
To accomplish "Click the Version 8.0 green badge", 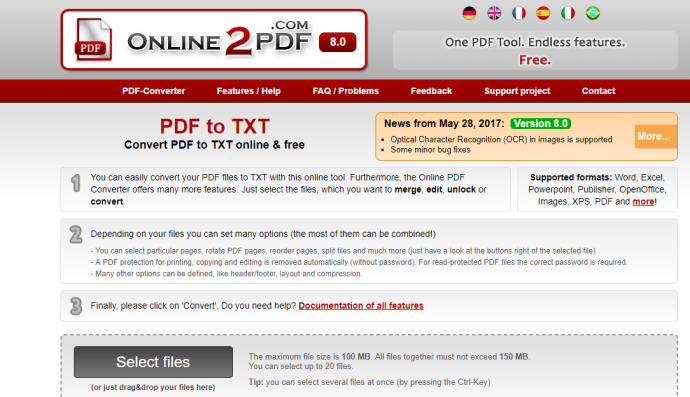I will pos(540,124).
